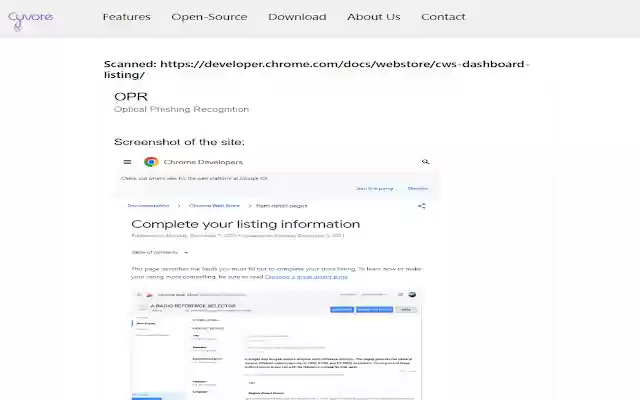Screen dimensions: 640x400
Task: Click the share icon
Action: [422, 206]
